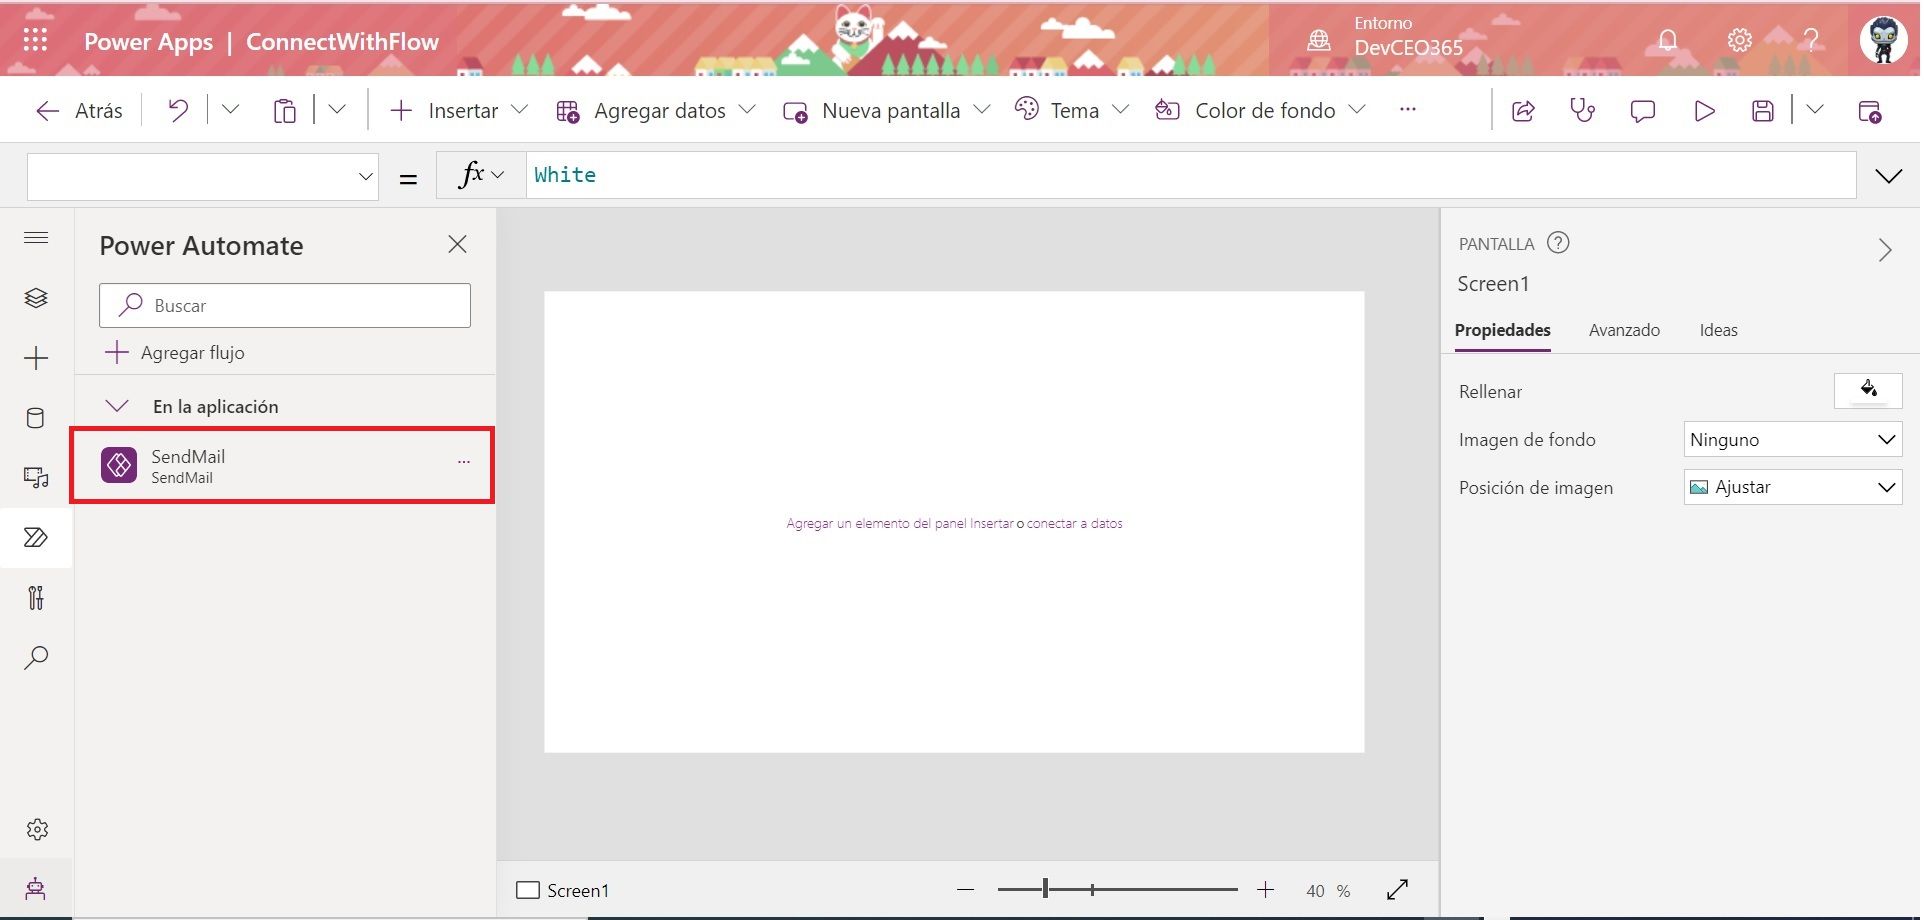
Task: Click the Power Apps title in header
Action: coord(148,41)
